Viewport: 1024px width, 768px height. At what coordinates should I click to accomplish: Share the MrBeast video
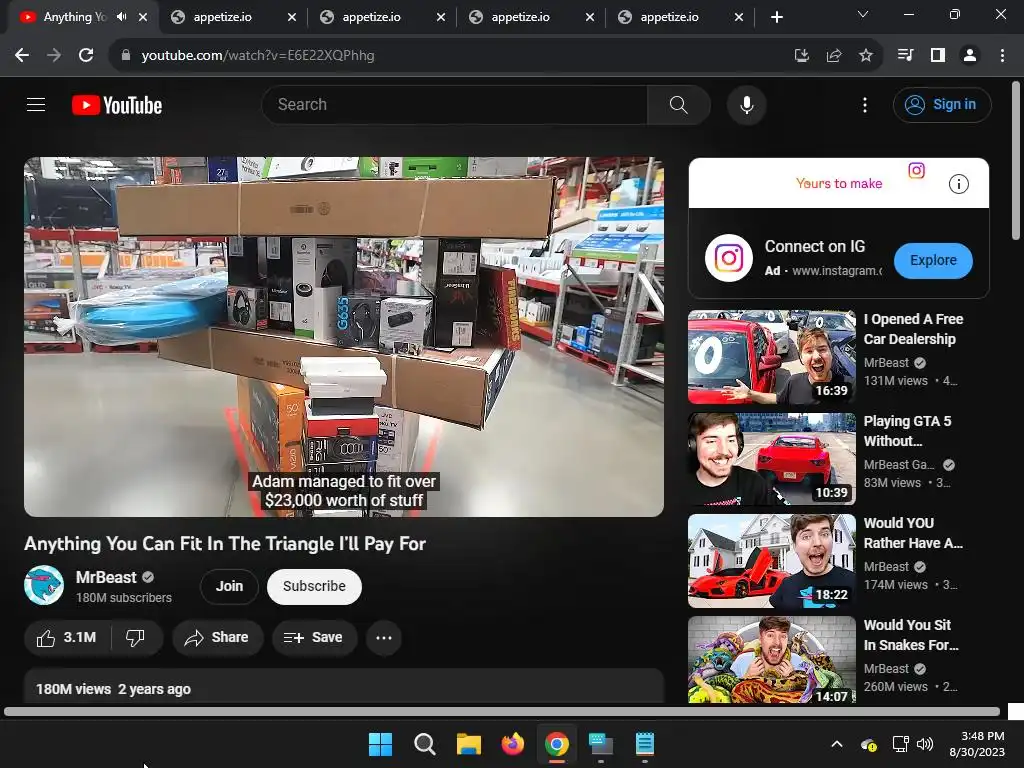pyautogui.click(x=217, y=637)
